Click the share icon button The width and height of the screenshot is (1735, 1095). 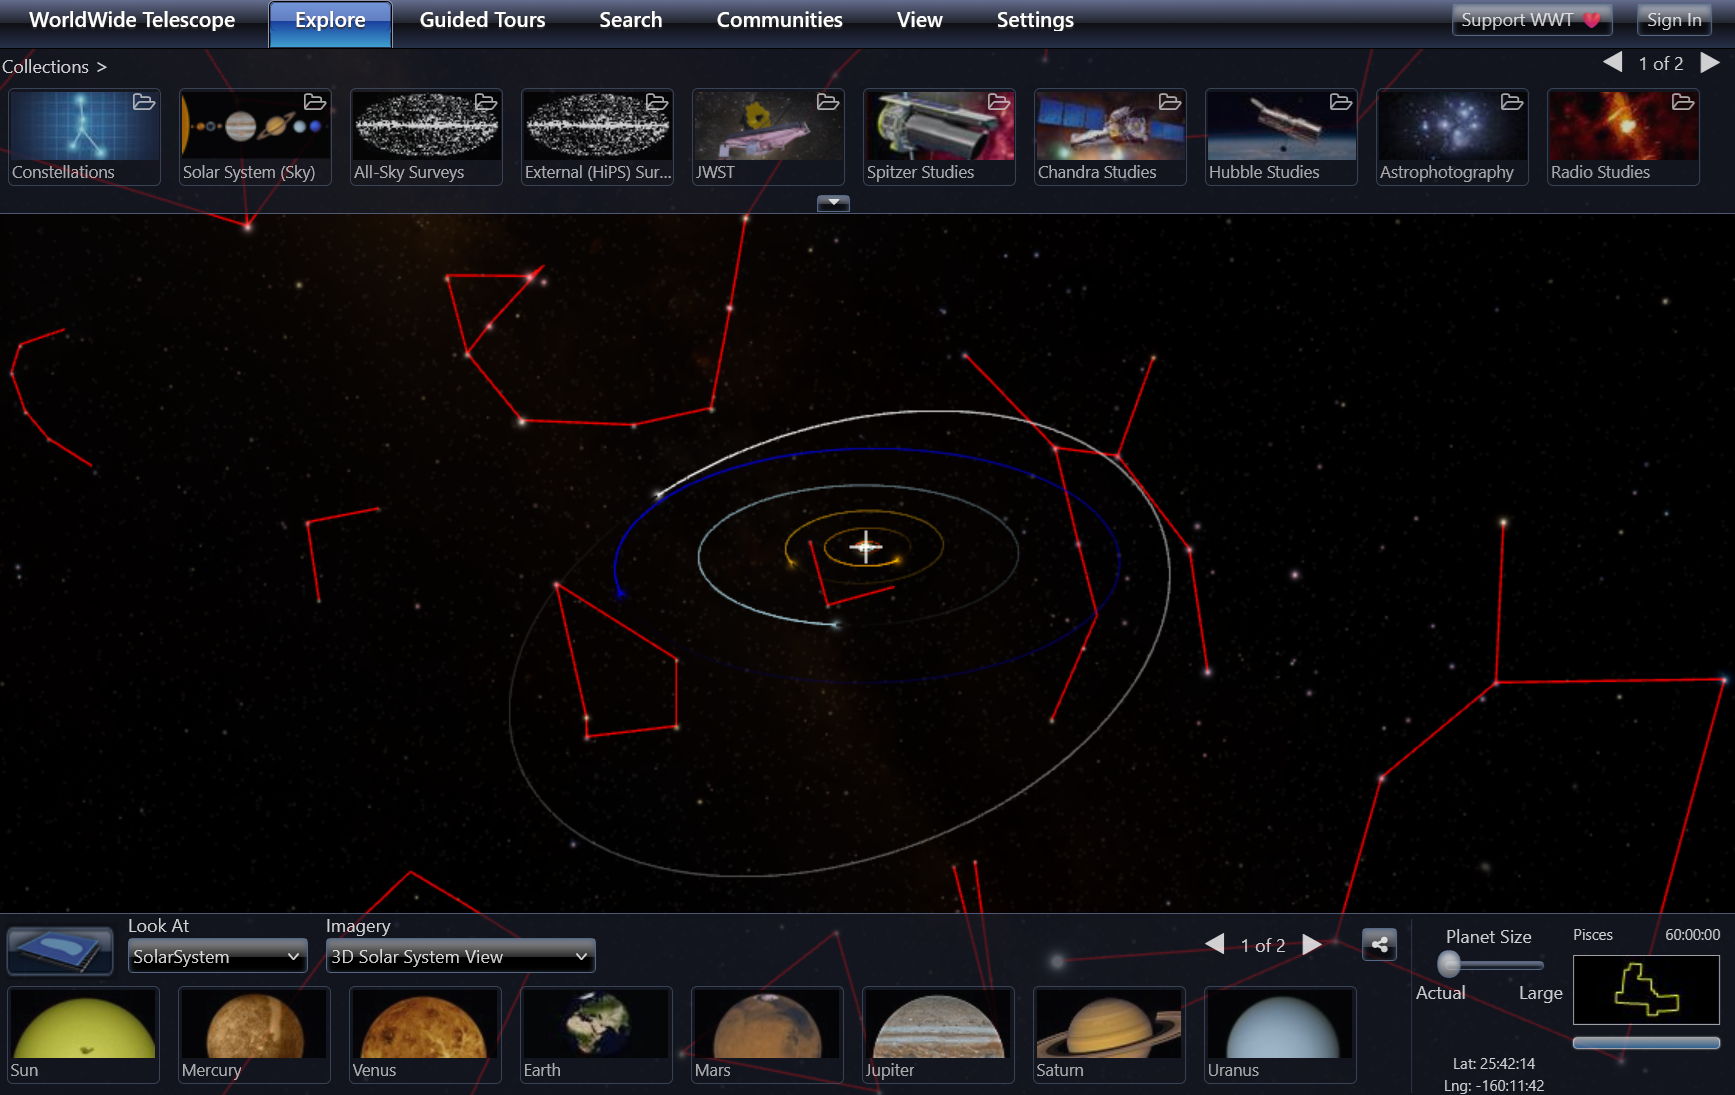click(x=1379, y=944)
